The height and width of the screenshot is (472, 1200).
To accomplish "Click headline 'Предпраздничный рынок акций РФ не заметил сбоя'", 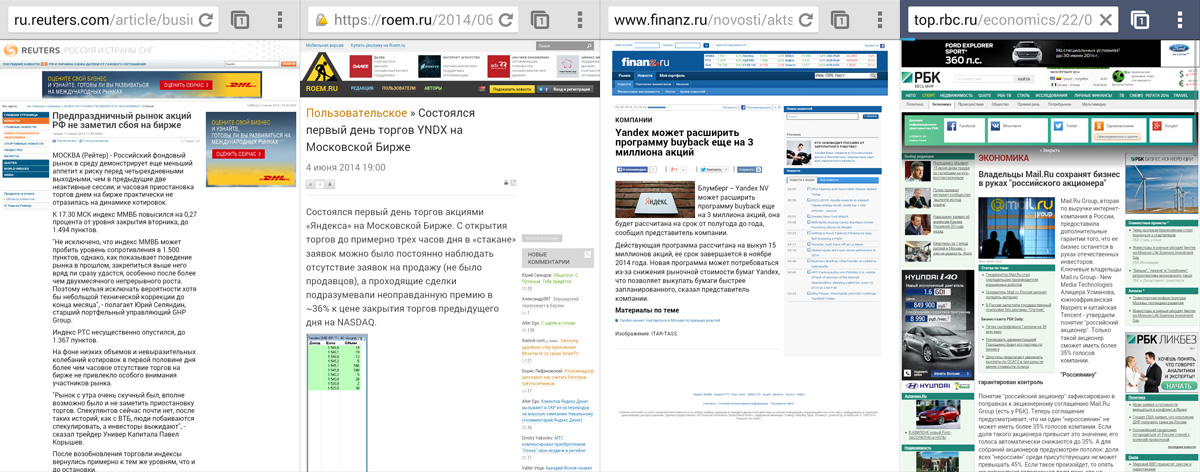I will [121, 122].
